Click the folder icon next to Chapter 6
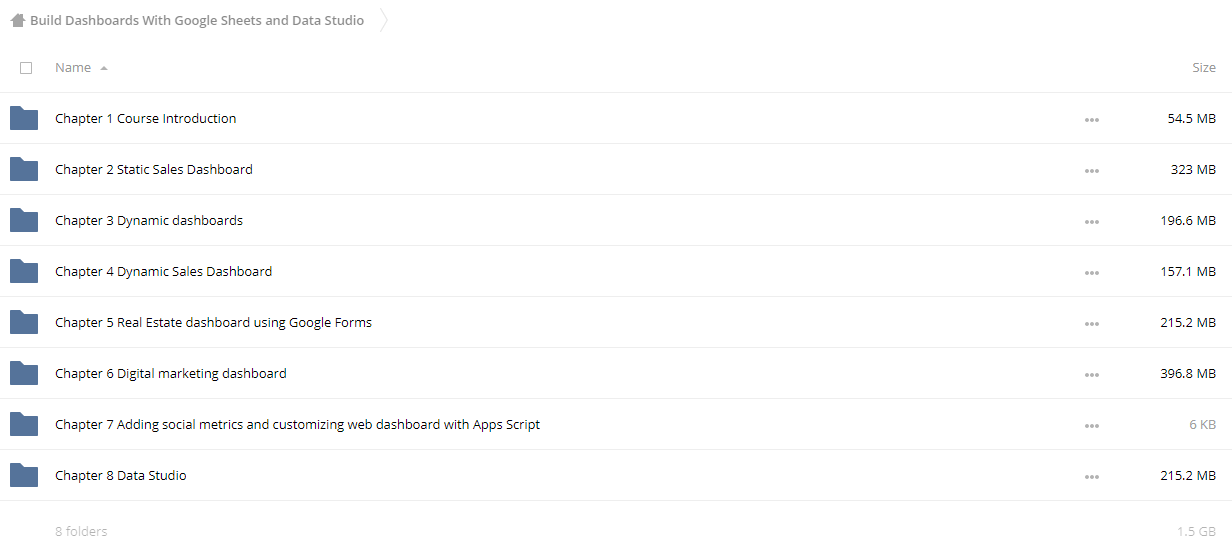Image resolution: width=1232 pixels, height=559 pixels. 24,373
